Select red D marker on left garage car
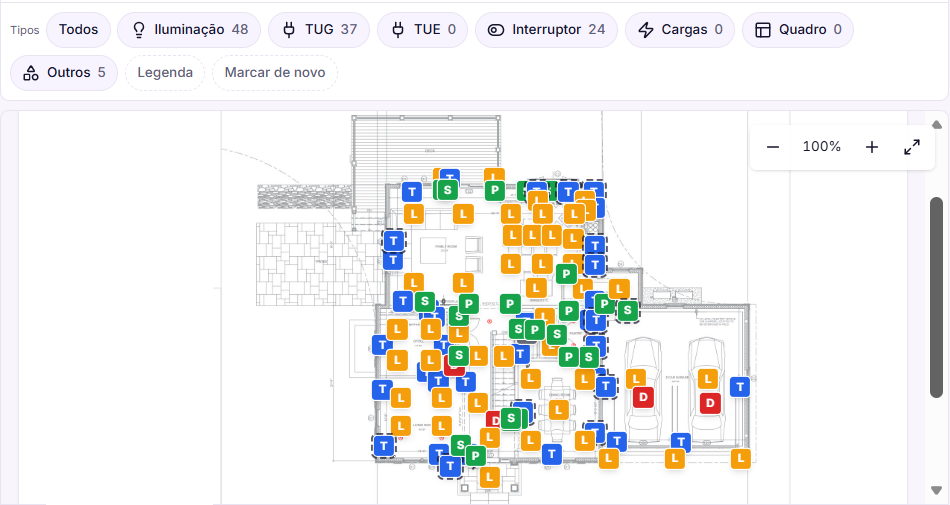 (x=643, y=398)
